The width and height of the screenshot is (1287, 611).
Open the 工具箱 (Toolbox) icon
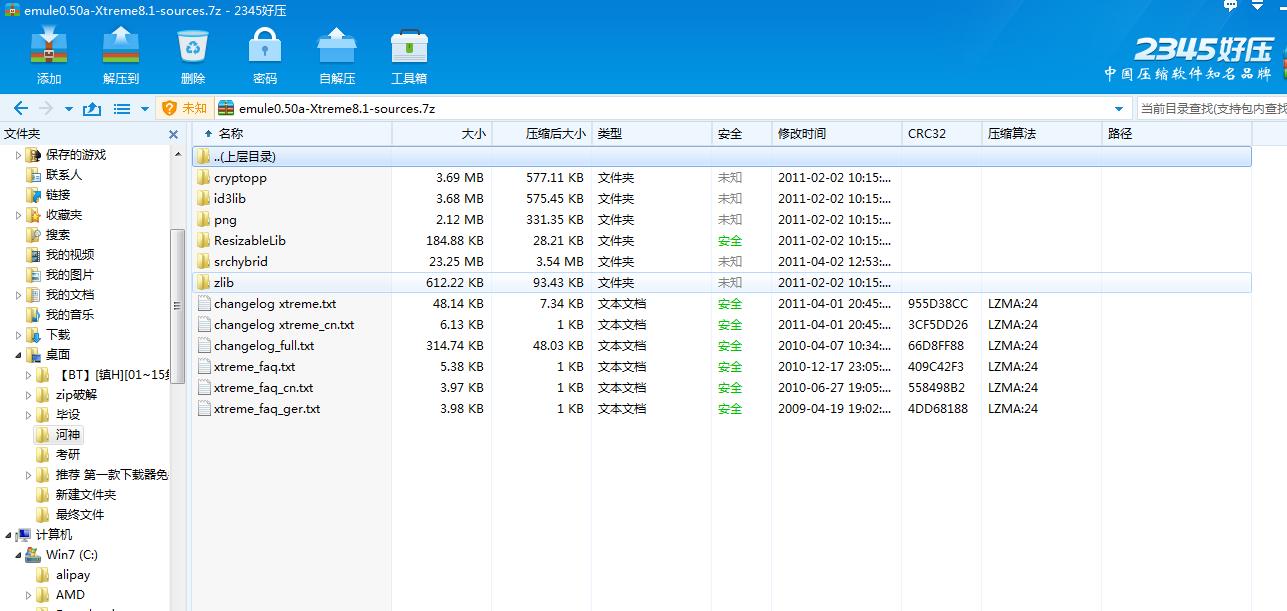pyautogui.click(x=409, y=46)
